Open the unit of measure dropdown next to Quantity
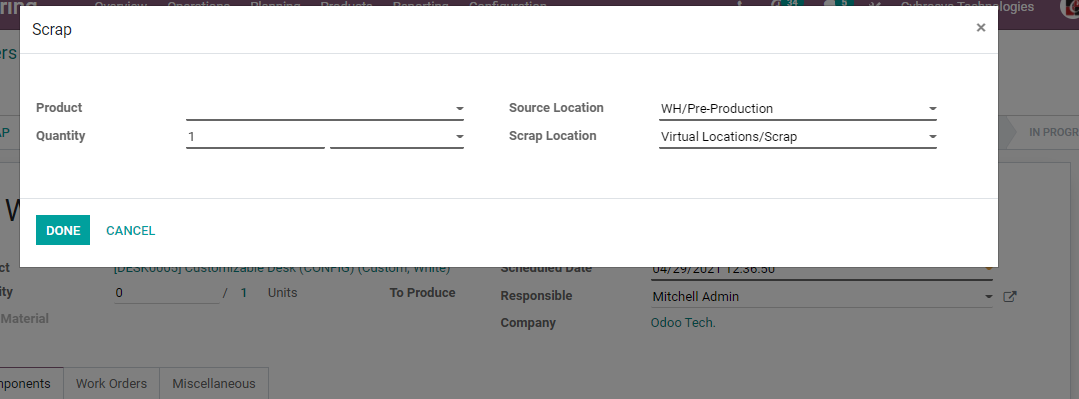 [x=397, y=137]
